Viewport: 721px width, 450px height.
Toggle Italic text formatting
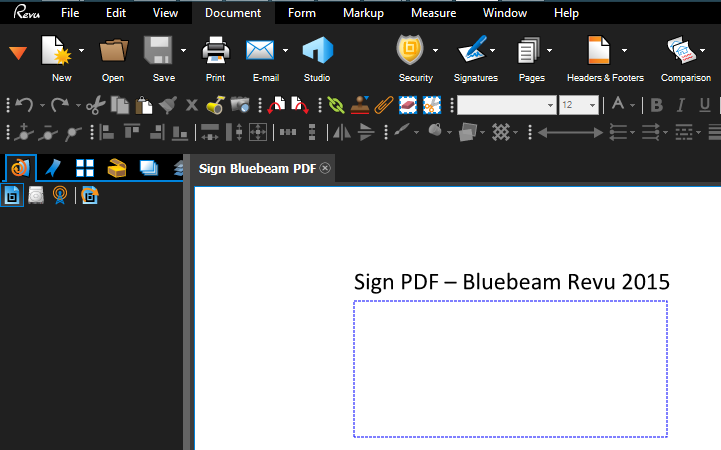681,106
